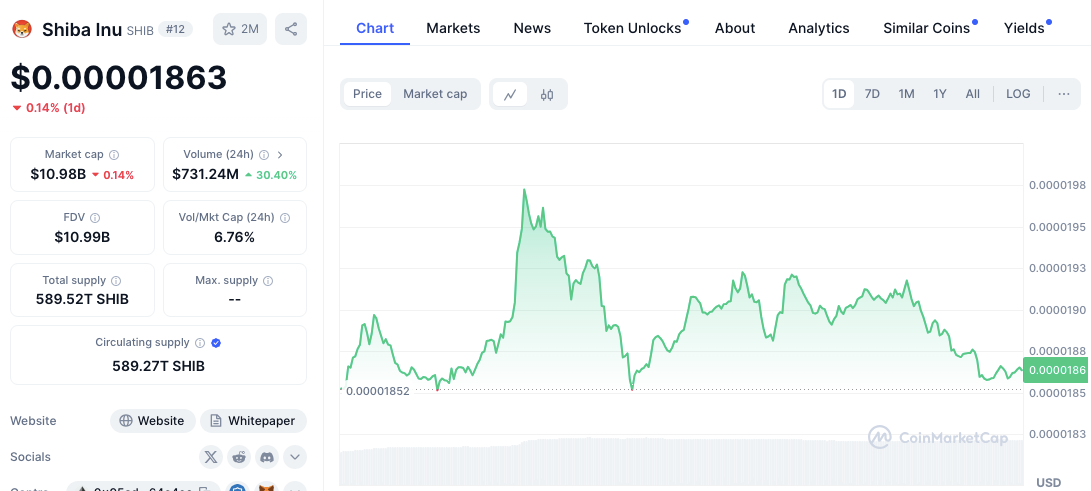The height and width of the screenshot is (491, 1091).
Task: Open the Discord social link
Action: [267, 457]
